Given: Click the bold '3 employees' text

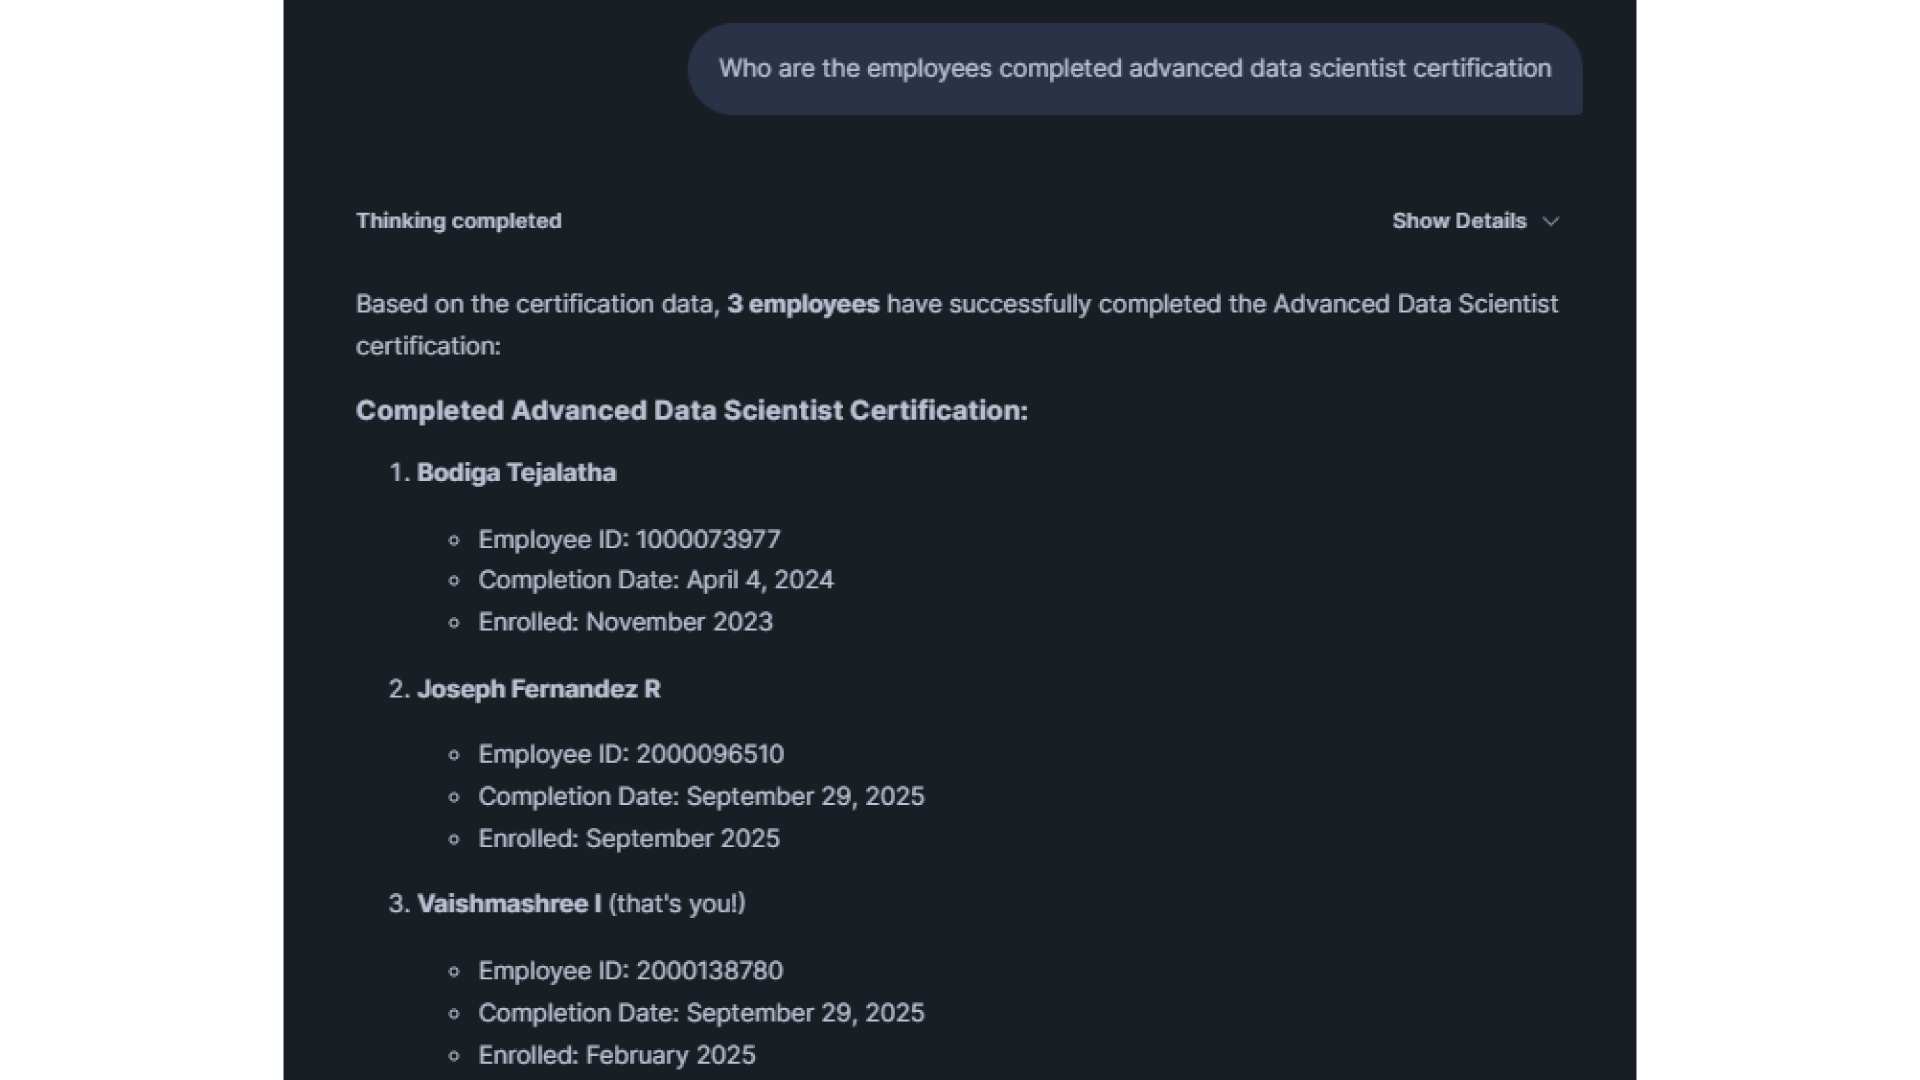Looking at the screenshot, I should point(803,304).
